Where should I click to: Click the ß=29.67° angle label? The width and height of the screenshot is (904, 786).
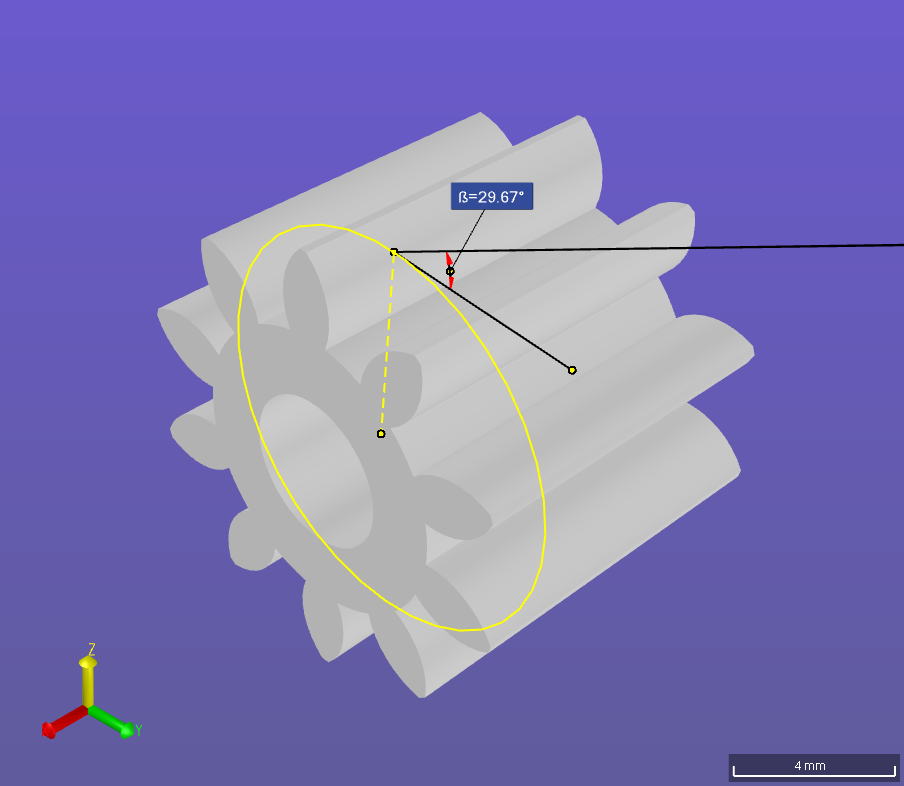tap(491, 197)
